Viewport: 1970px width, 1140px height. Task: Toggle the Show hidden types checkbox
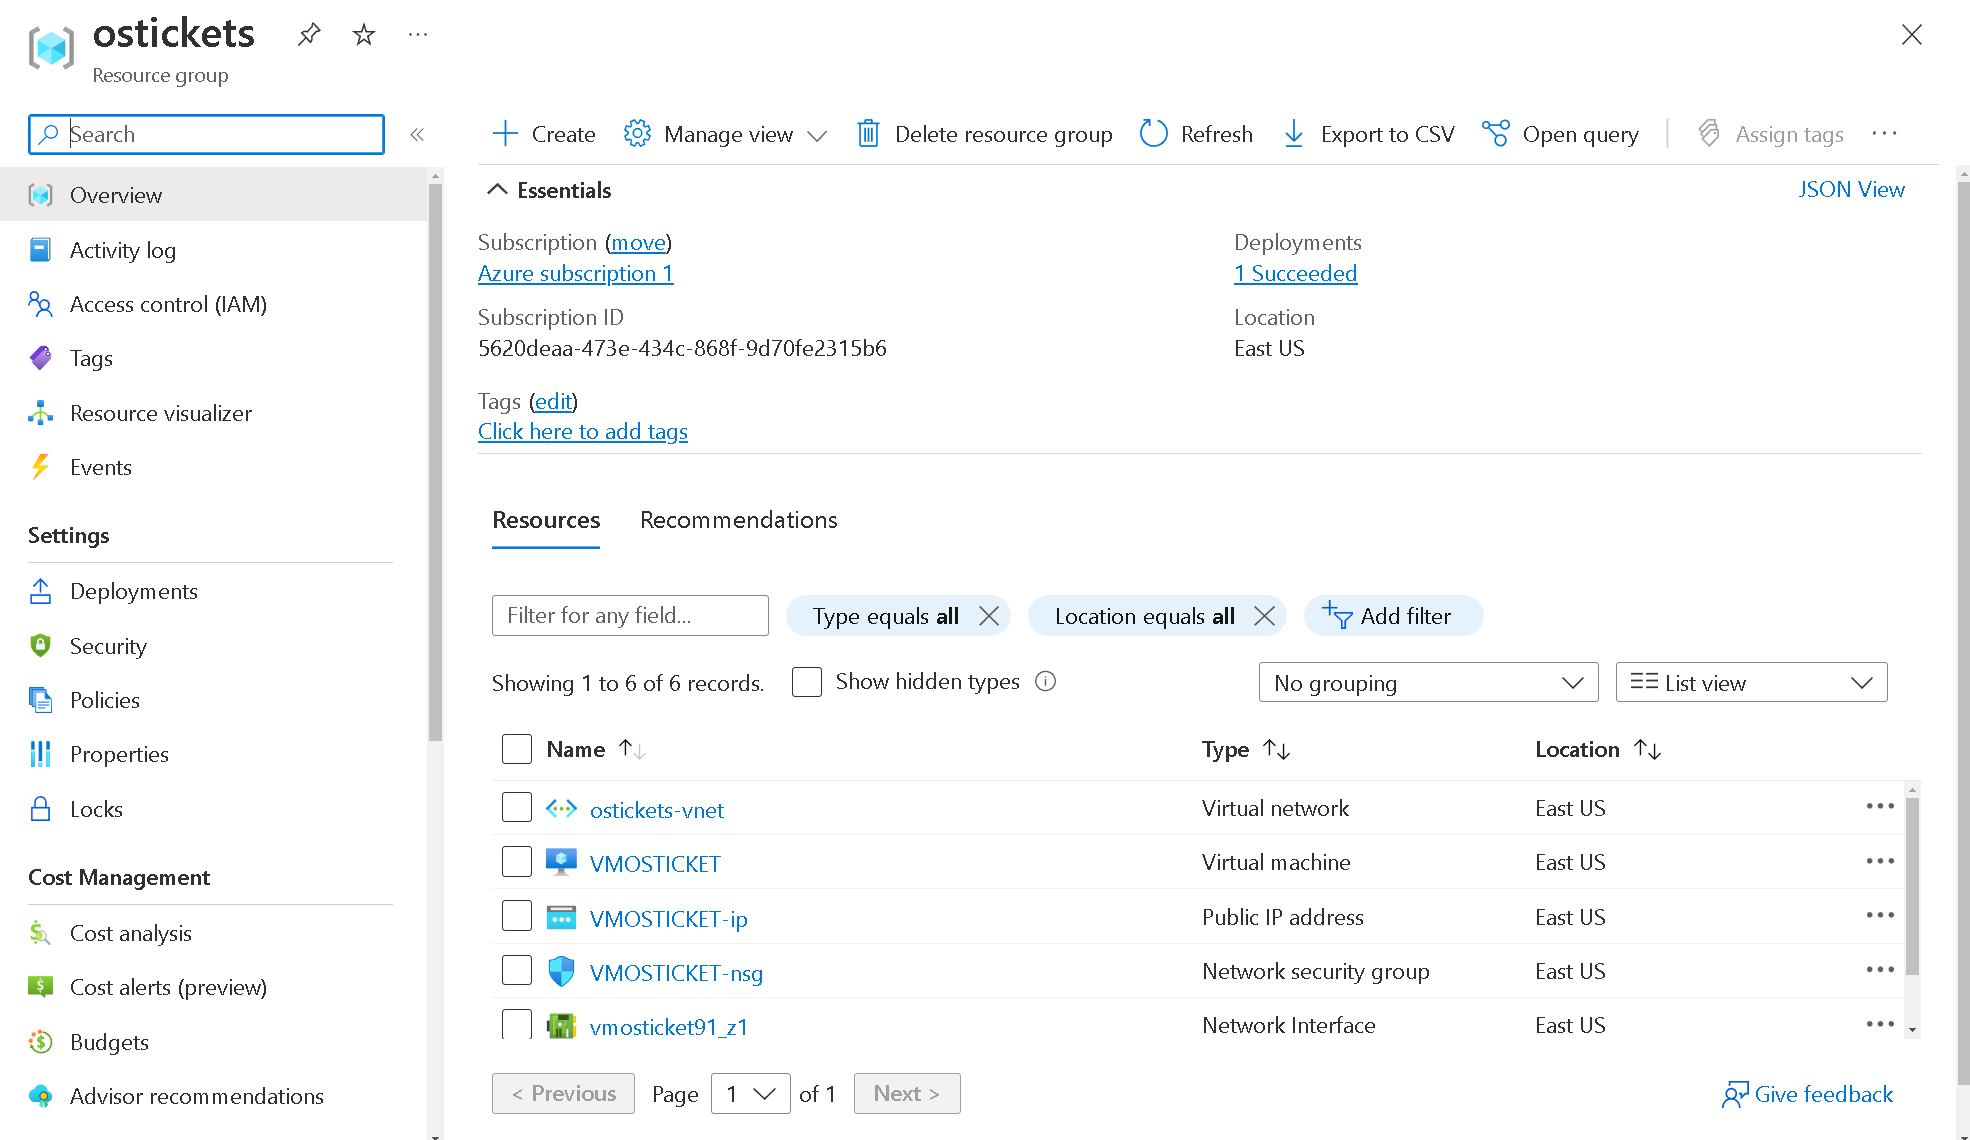tap(806, 682)
